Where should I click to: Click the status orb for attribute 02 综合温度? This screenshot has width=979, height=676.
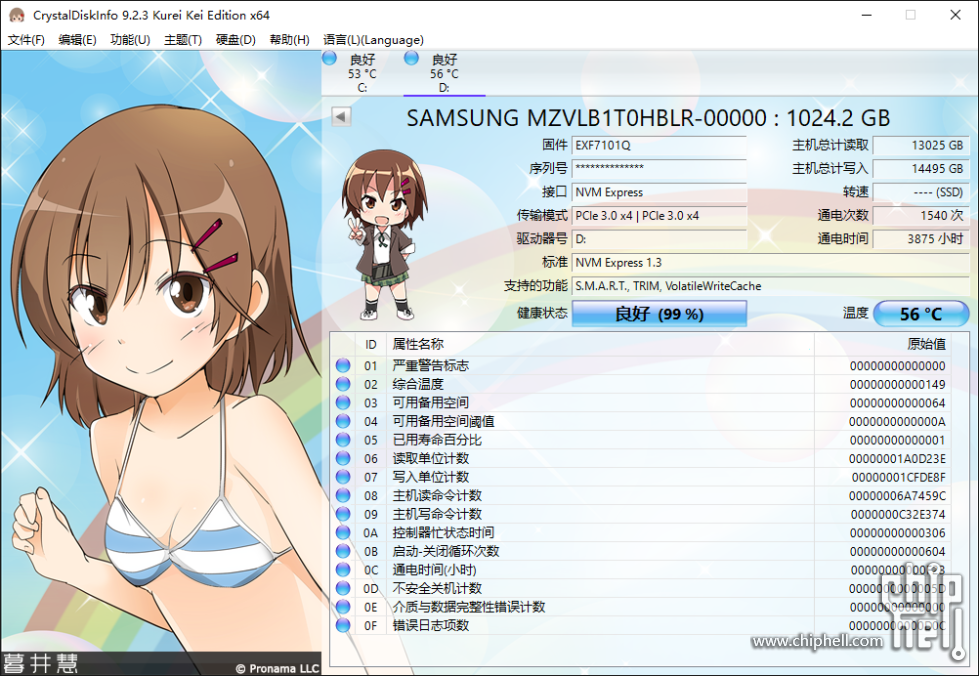click(x=343, y=384)
